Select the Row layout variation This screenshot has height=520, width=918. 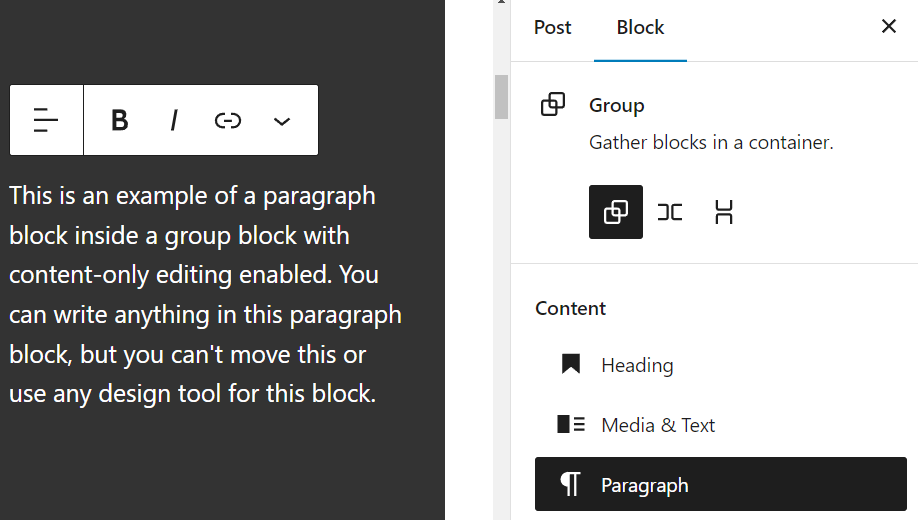(670, 212)
